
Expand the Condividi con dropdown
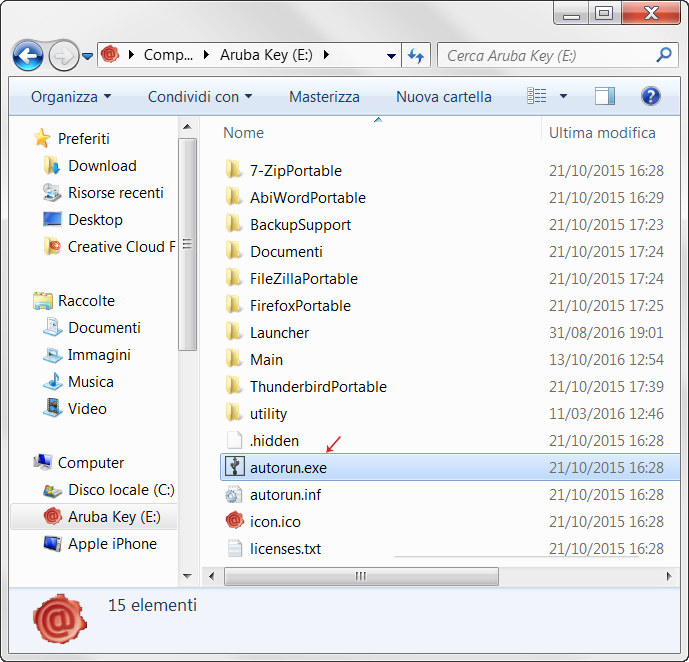click(x=199, y=97)
